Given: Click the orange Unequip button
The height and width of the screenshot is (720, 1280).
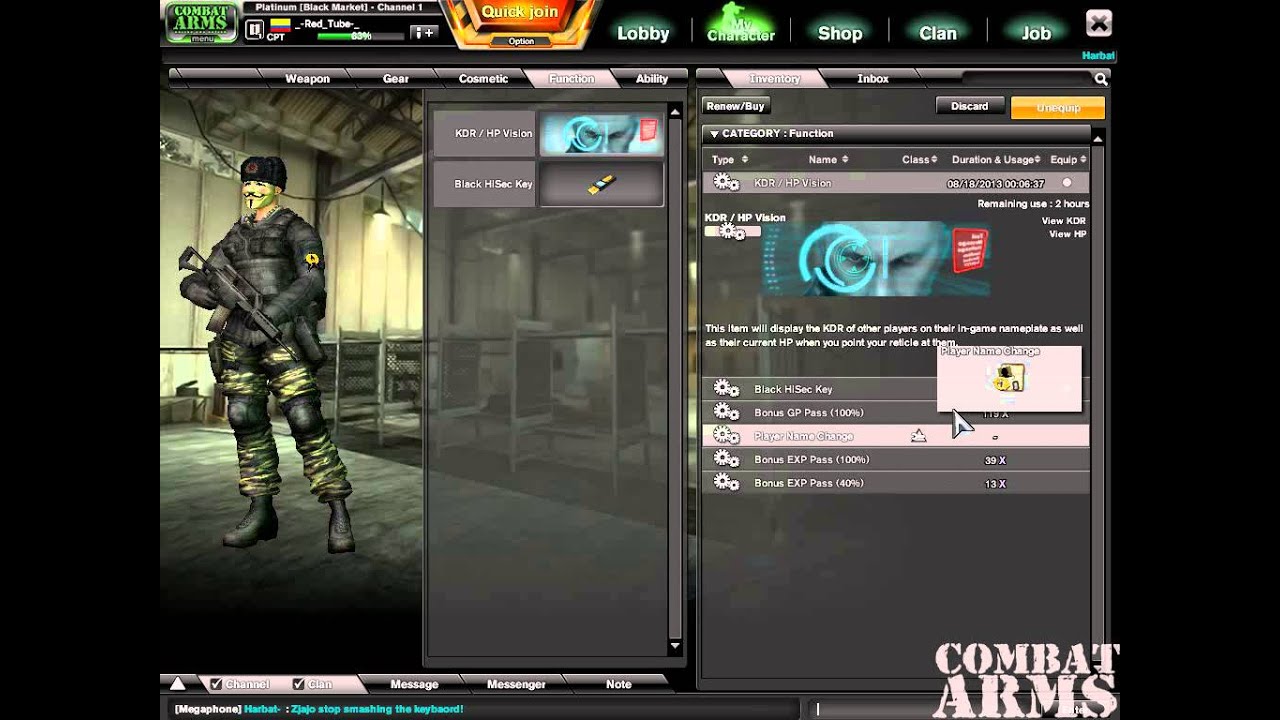Looking at the screenshot, I should tap(1058, 107).
